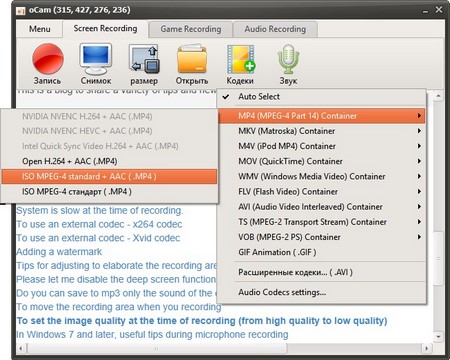Open link 'In Windows 7 and later, useful tips'
Screen dimensions: 450x360
coord(152,334)
